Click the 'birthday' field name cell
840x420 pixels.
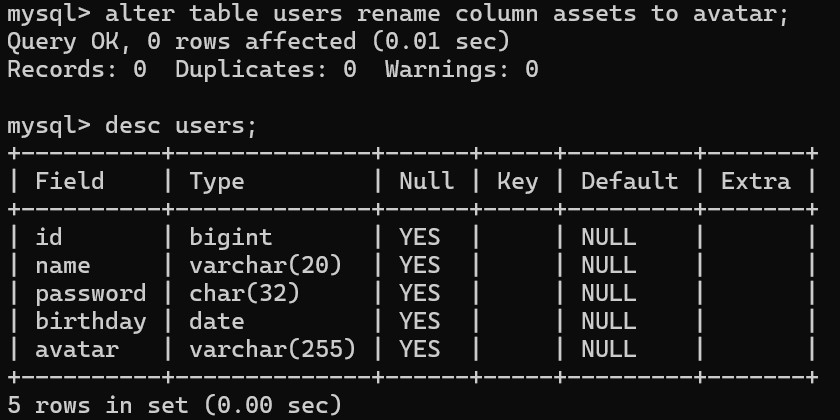pos(90,321)
